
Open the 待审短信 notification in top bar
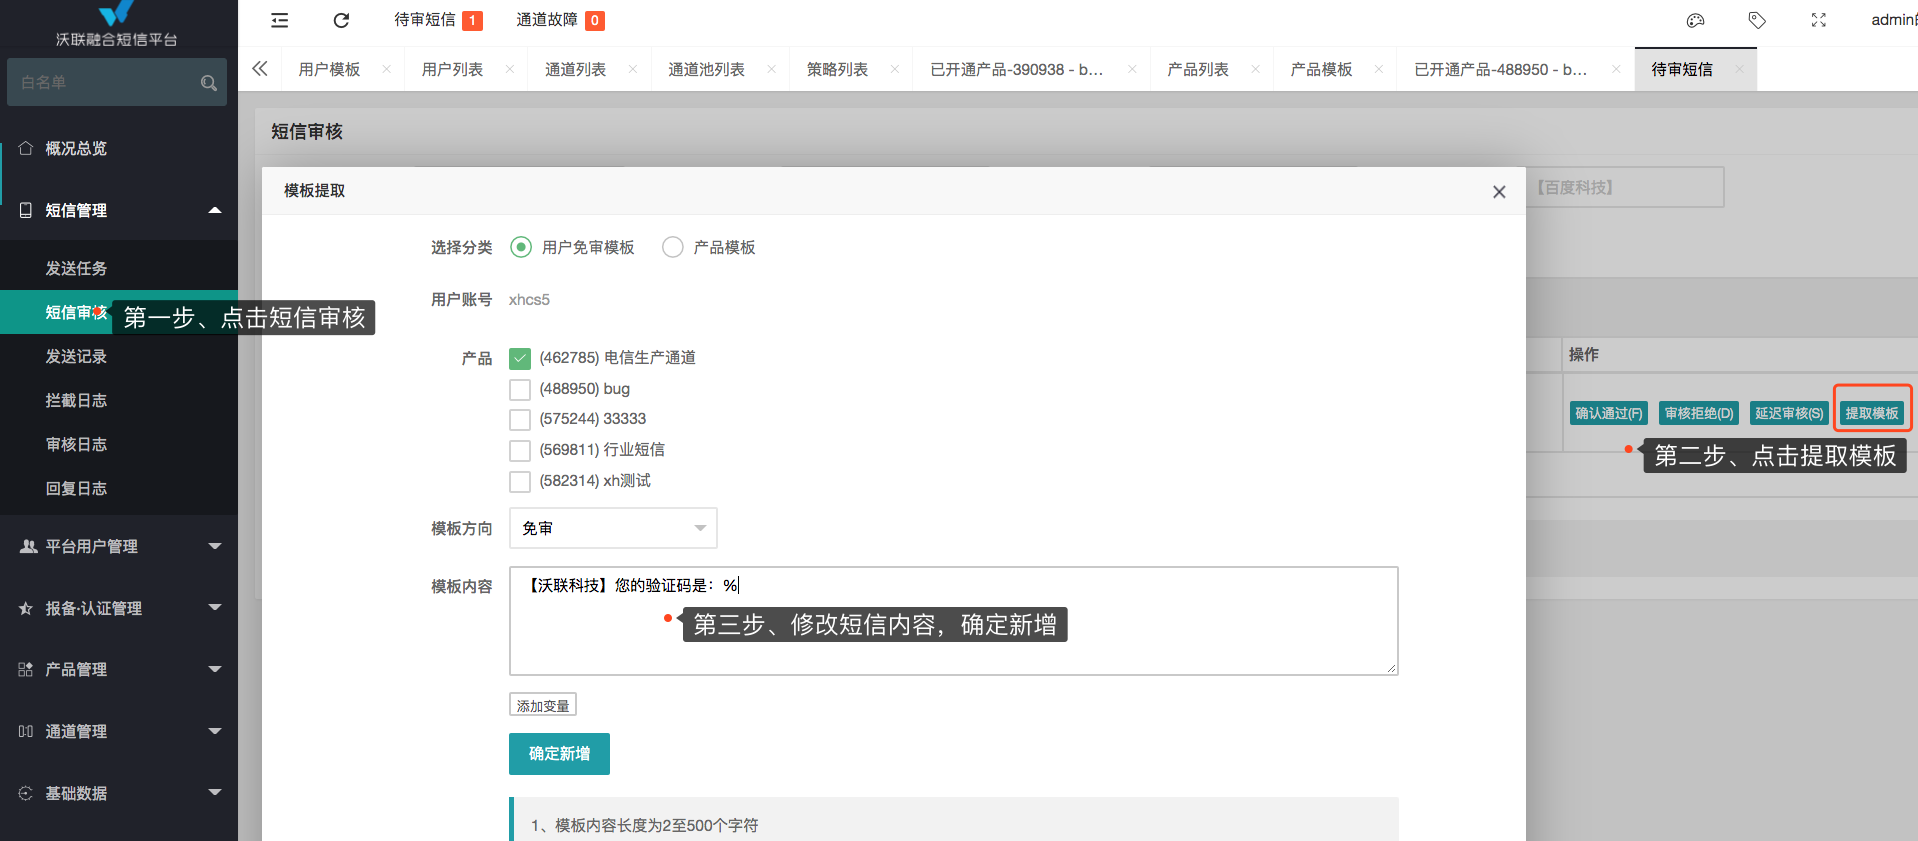click(438, 20)
